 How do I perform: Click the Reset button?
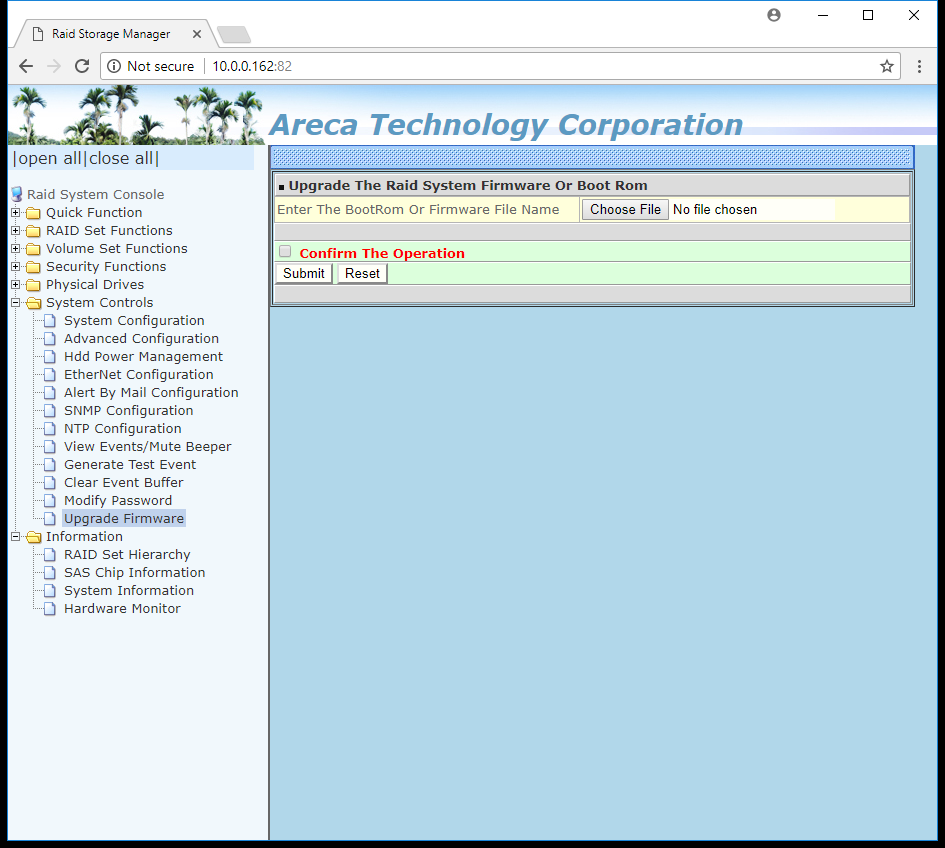click(x=362, y=274)
